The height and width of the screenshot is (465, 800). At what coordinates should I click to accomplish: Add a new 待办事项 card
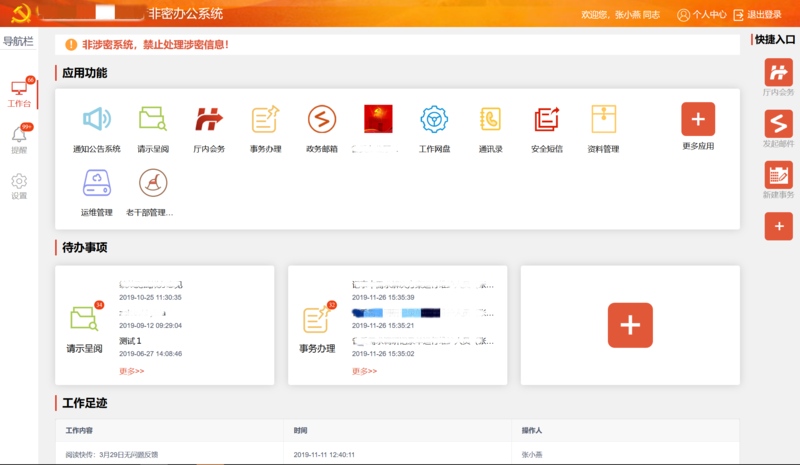point(630,325)
